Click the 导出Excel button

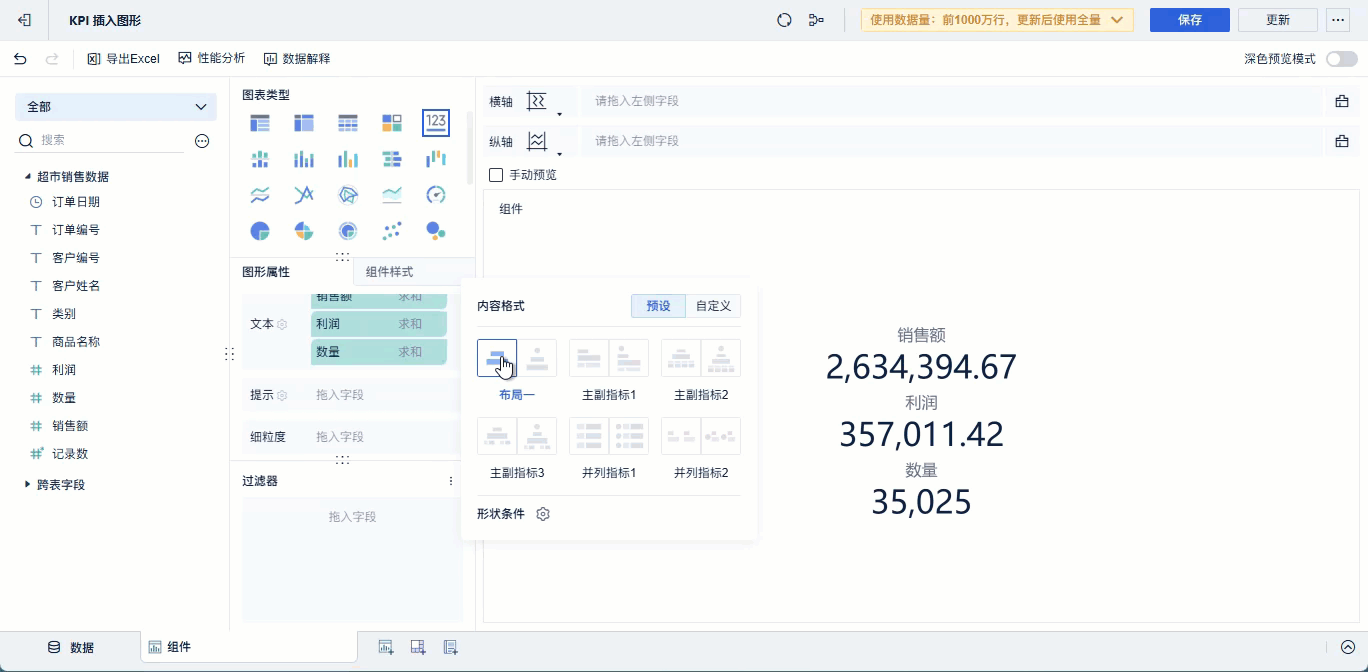click(124, 59)
